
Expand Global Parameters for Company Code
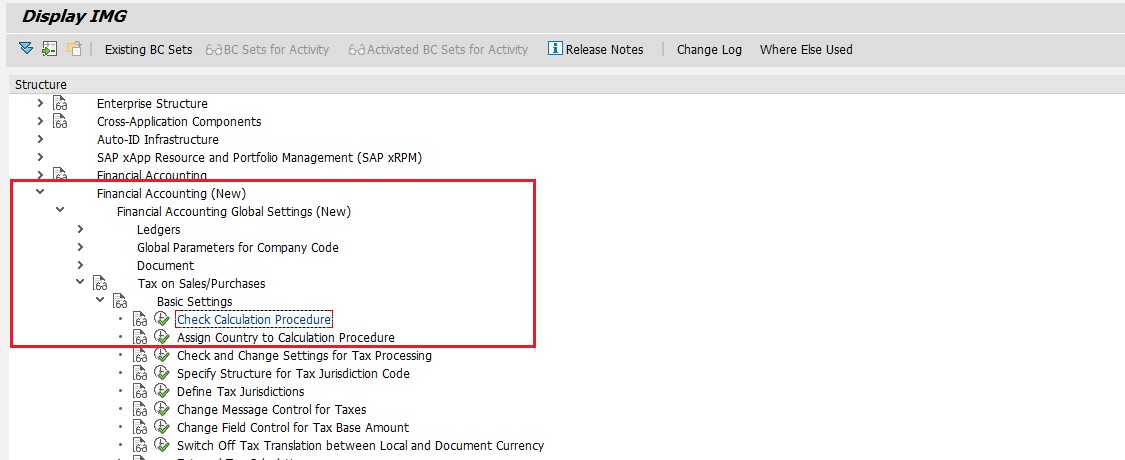click(x=80, y=248)
